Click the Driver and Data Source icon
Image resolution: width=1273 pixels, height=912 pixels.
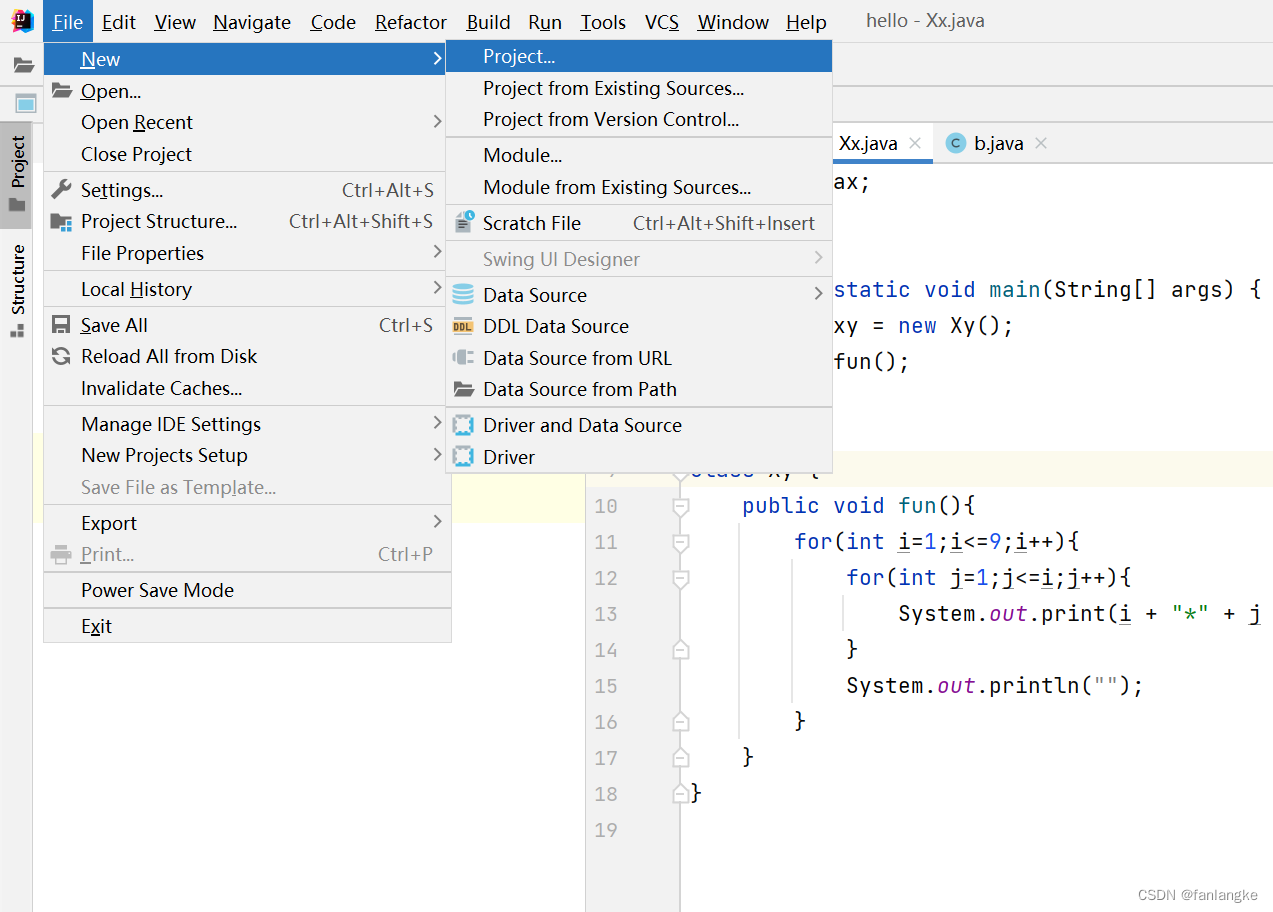[x=463, y=425]
